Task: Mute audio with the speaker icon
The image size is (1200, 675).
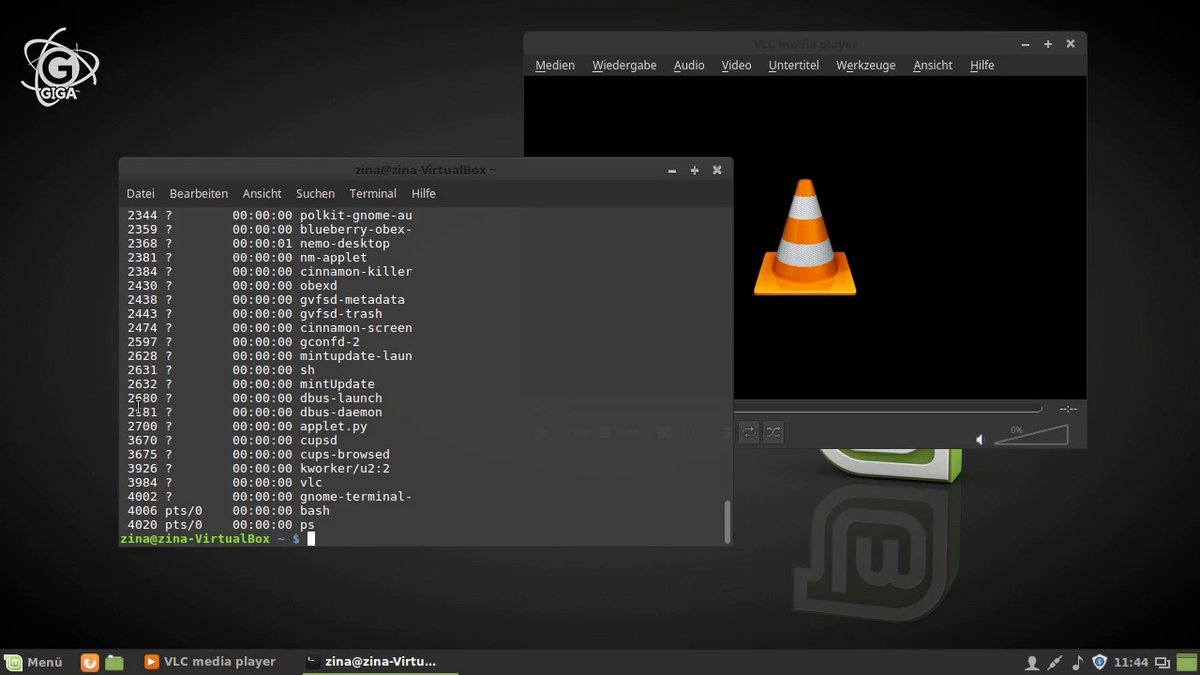Action: tap(980, 439)
